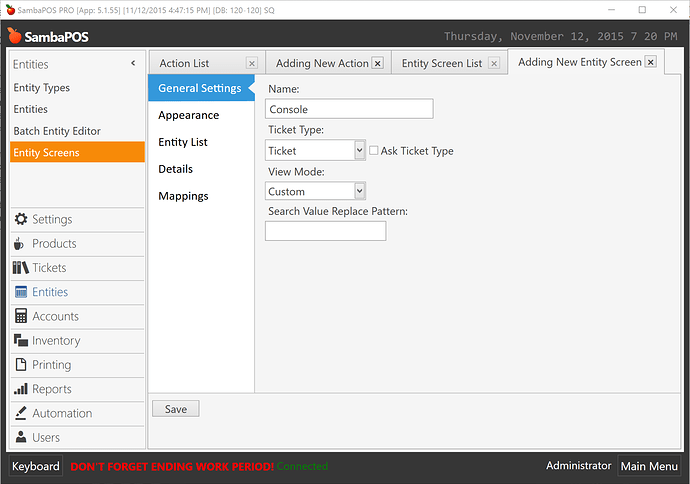Screen dimensions: 690x484
Task: Open Inventory via the truck icon
Action: 21,340
